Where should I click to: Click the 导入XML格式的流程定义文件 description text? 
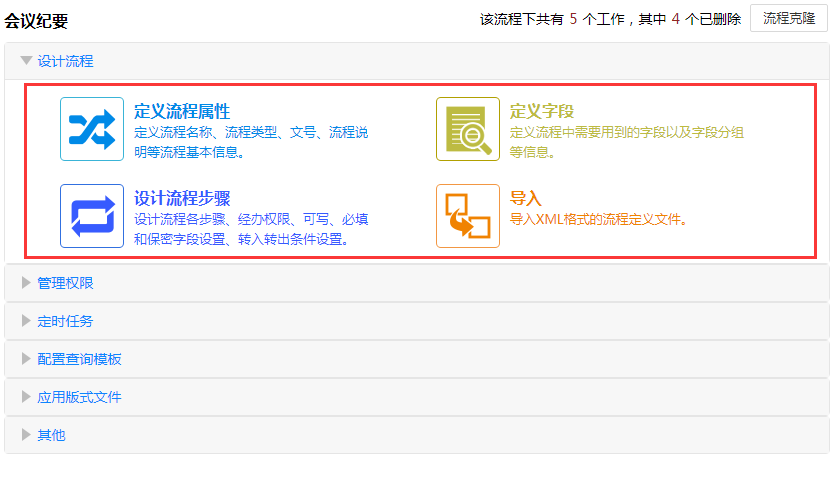(598, 220)
